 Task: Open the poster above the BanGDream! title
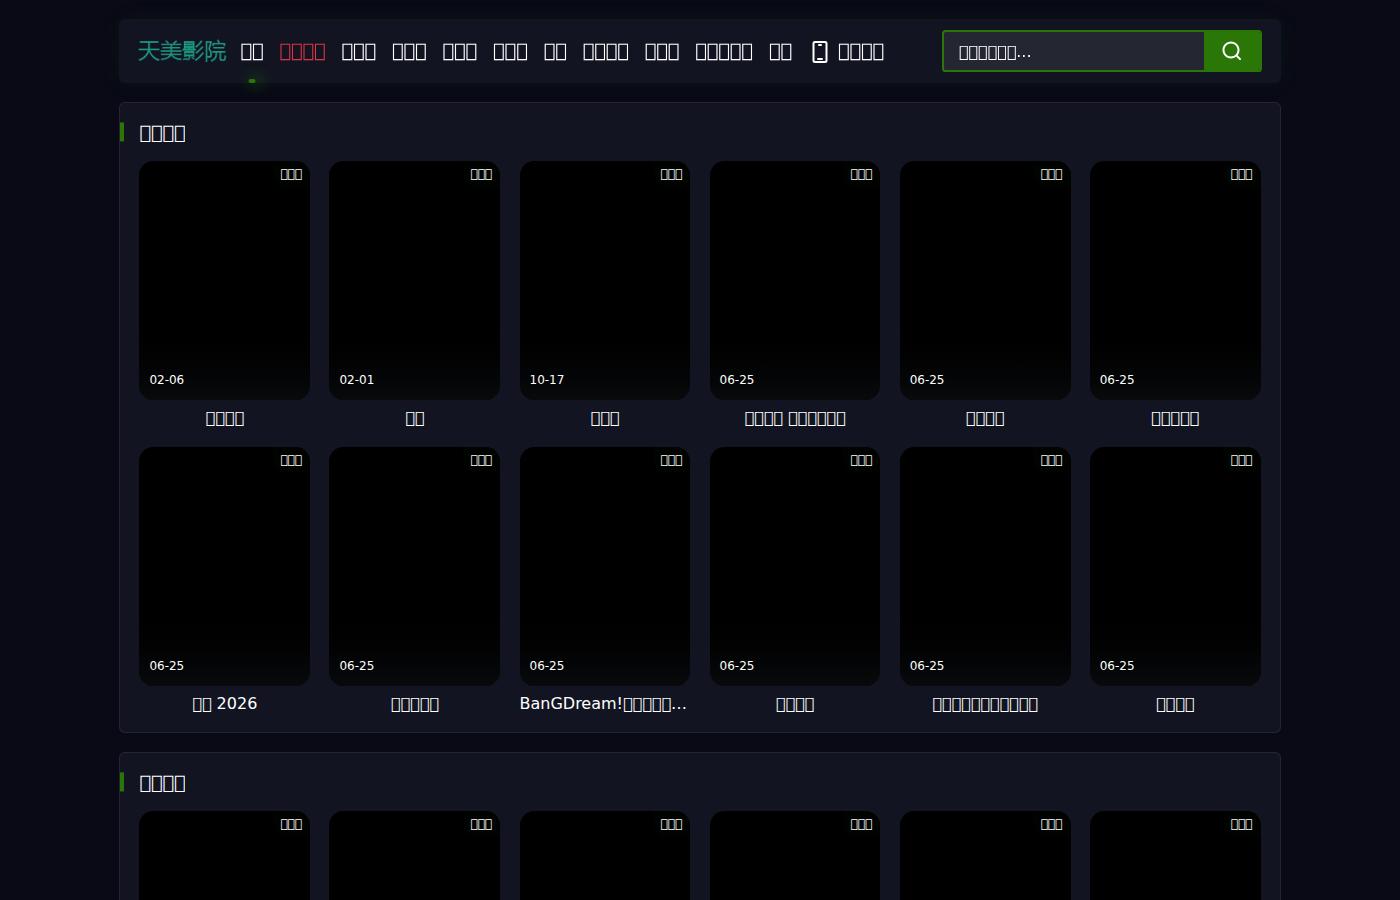(x=605, y=566)
